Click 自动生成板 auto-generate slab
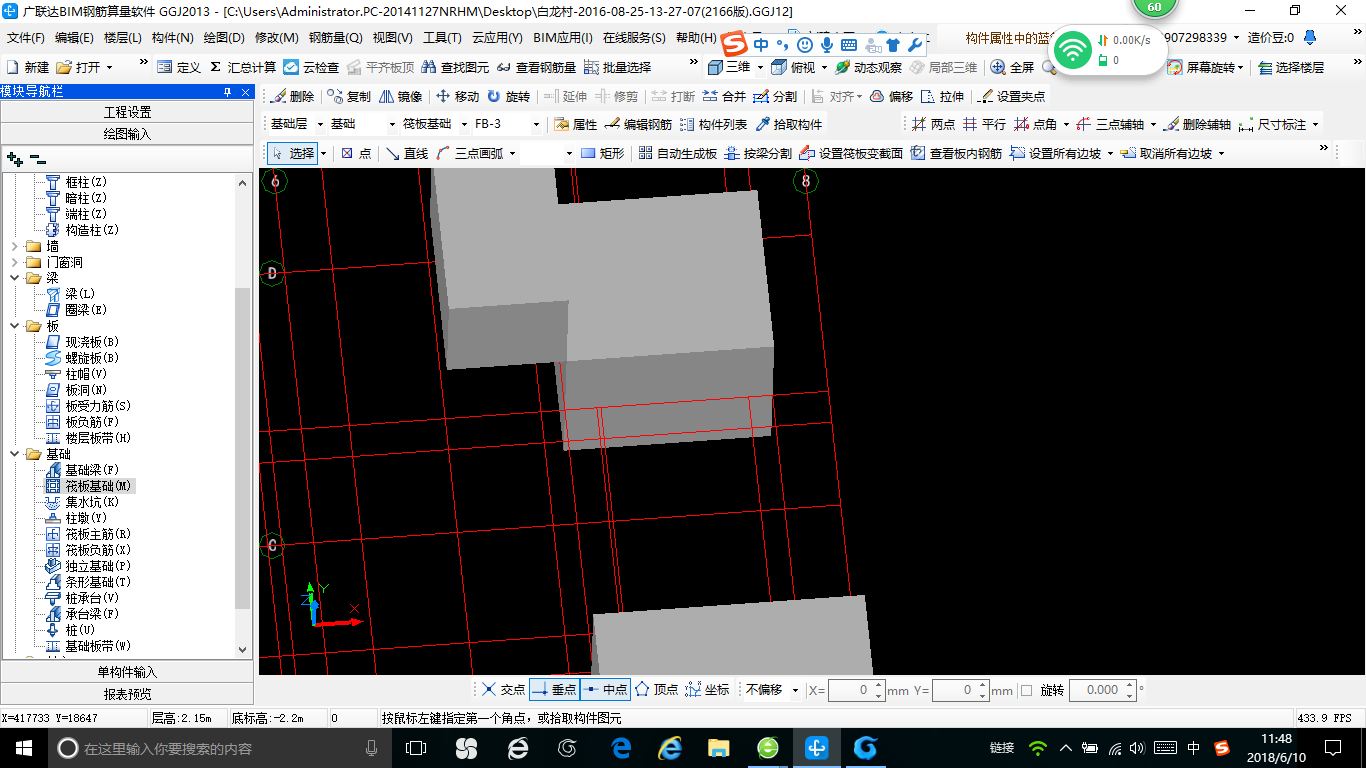Screen dimensions: 1366x768 677,153
